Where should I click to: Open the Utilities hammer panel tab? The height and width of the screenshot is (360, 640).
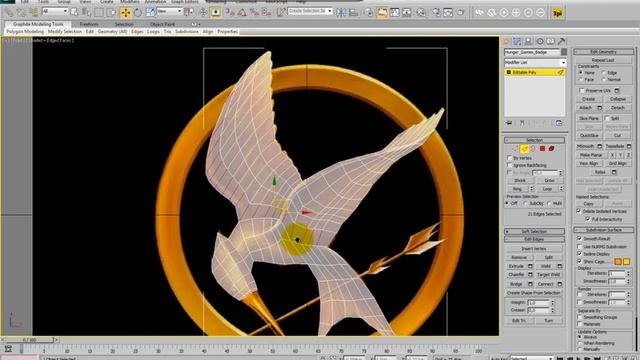[x=562, y=41]
